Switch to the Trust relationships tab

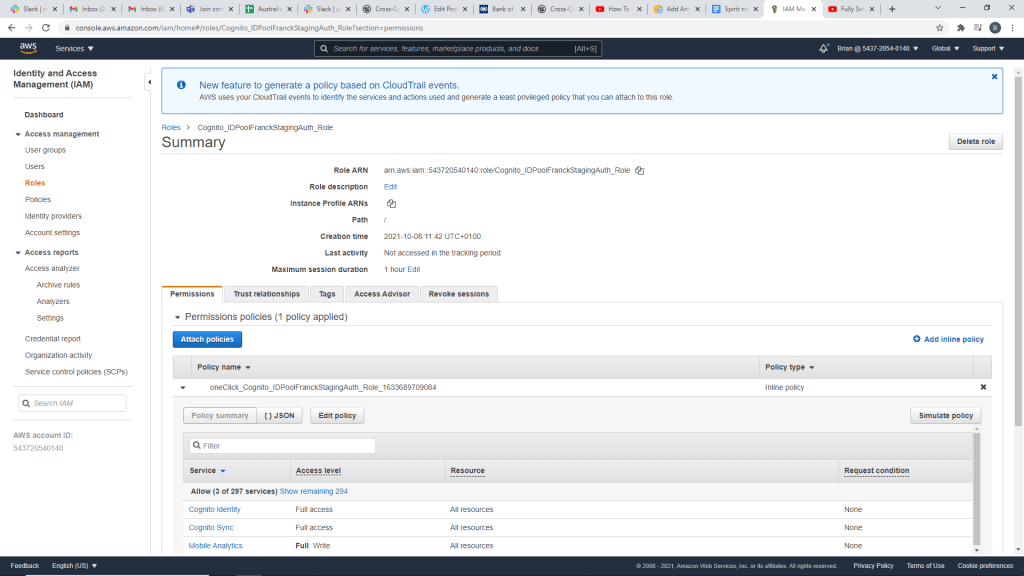point(266,294)
